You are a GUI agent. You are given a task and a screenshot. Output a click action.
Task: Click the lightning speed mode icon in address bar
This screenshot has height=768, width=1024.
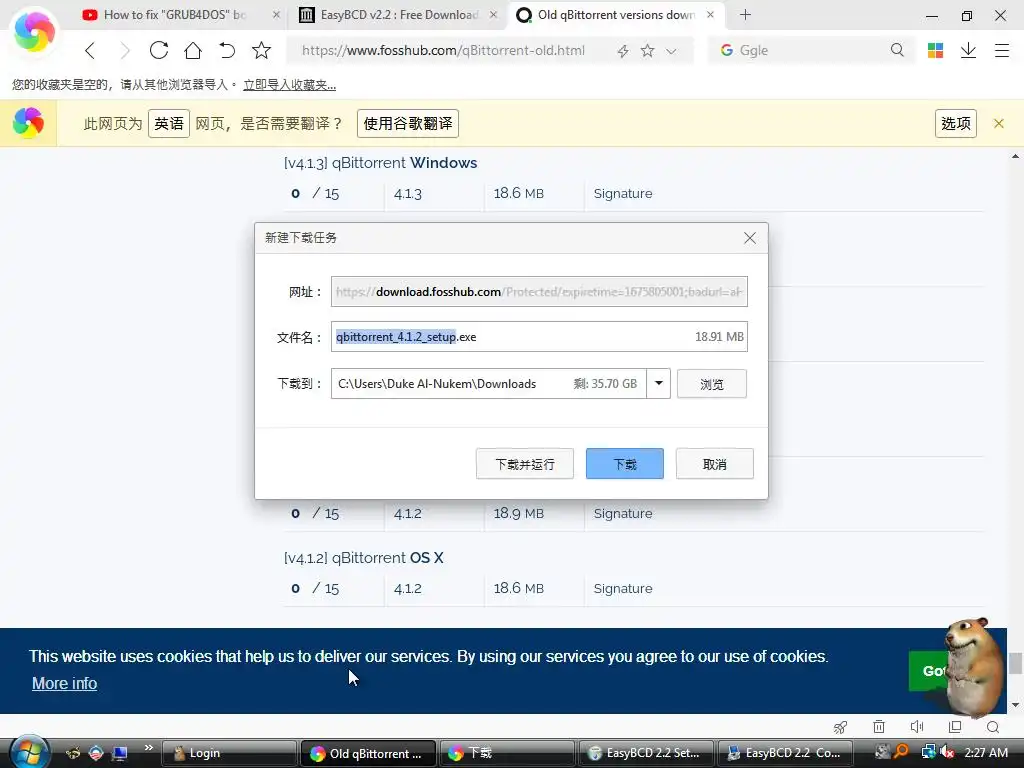623,51
